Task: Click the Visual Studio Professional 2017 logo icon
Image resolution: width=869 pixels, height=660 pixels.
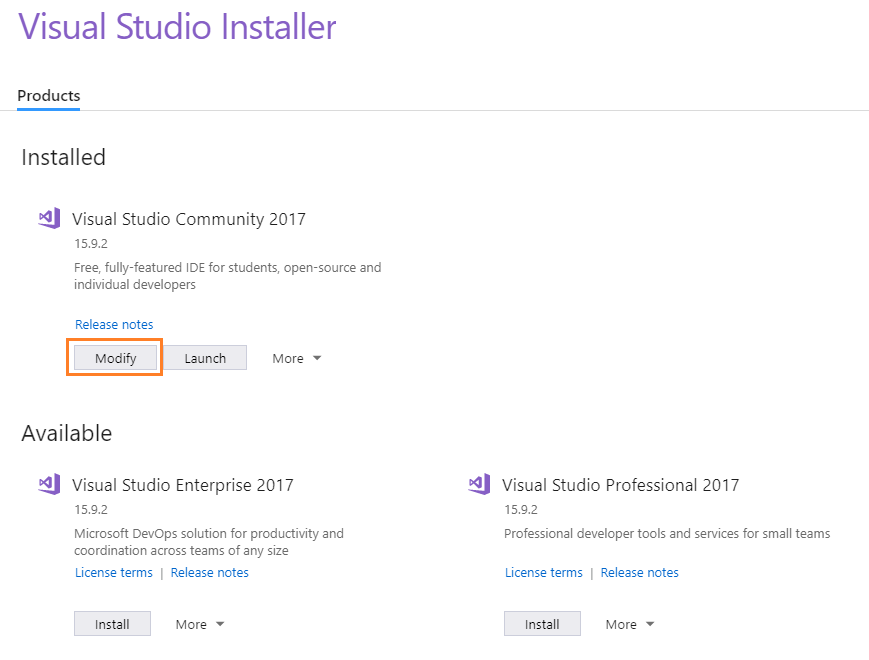Action: click(x=479, y=484)
